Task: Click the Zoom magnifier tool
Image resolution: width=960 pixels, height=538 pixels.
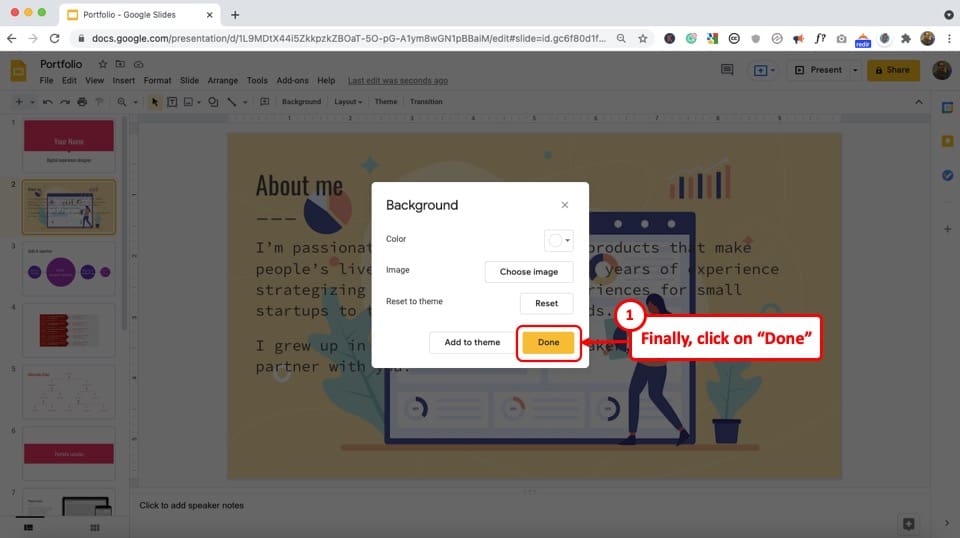Action: click(x=122, y=102)
